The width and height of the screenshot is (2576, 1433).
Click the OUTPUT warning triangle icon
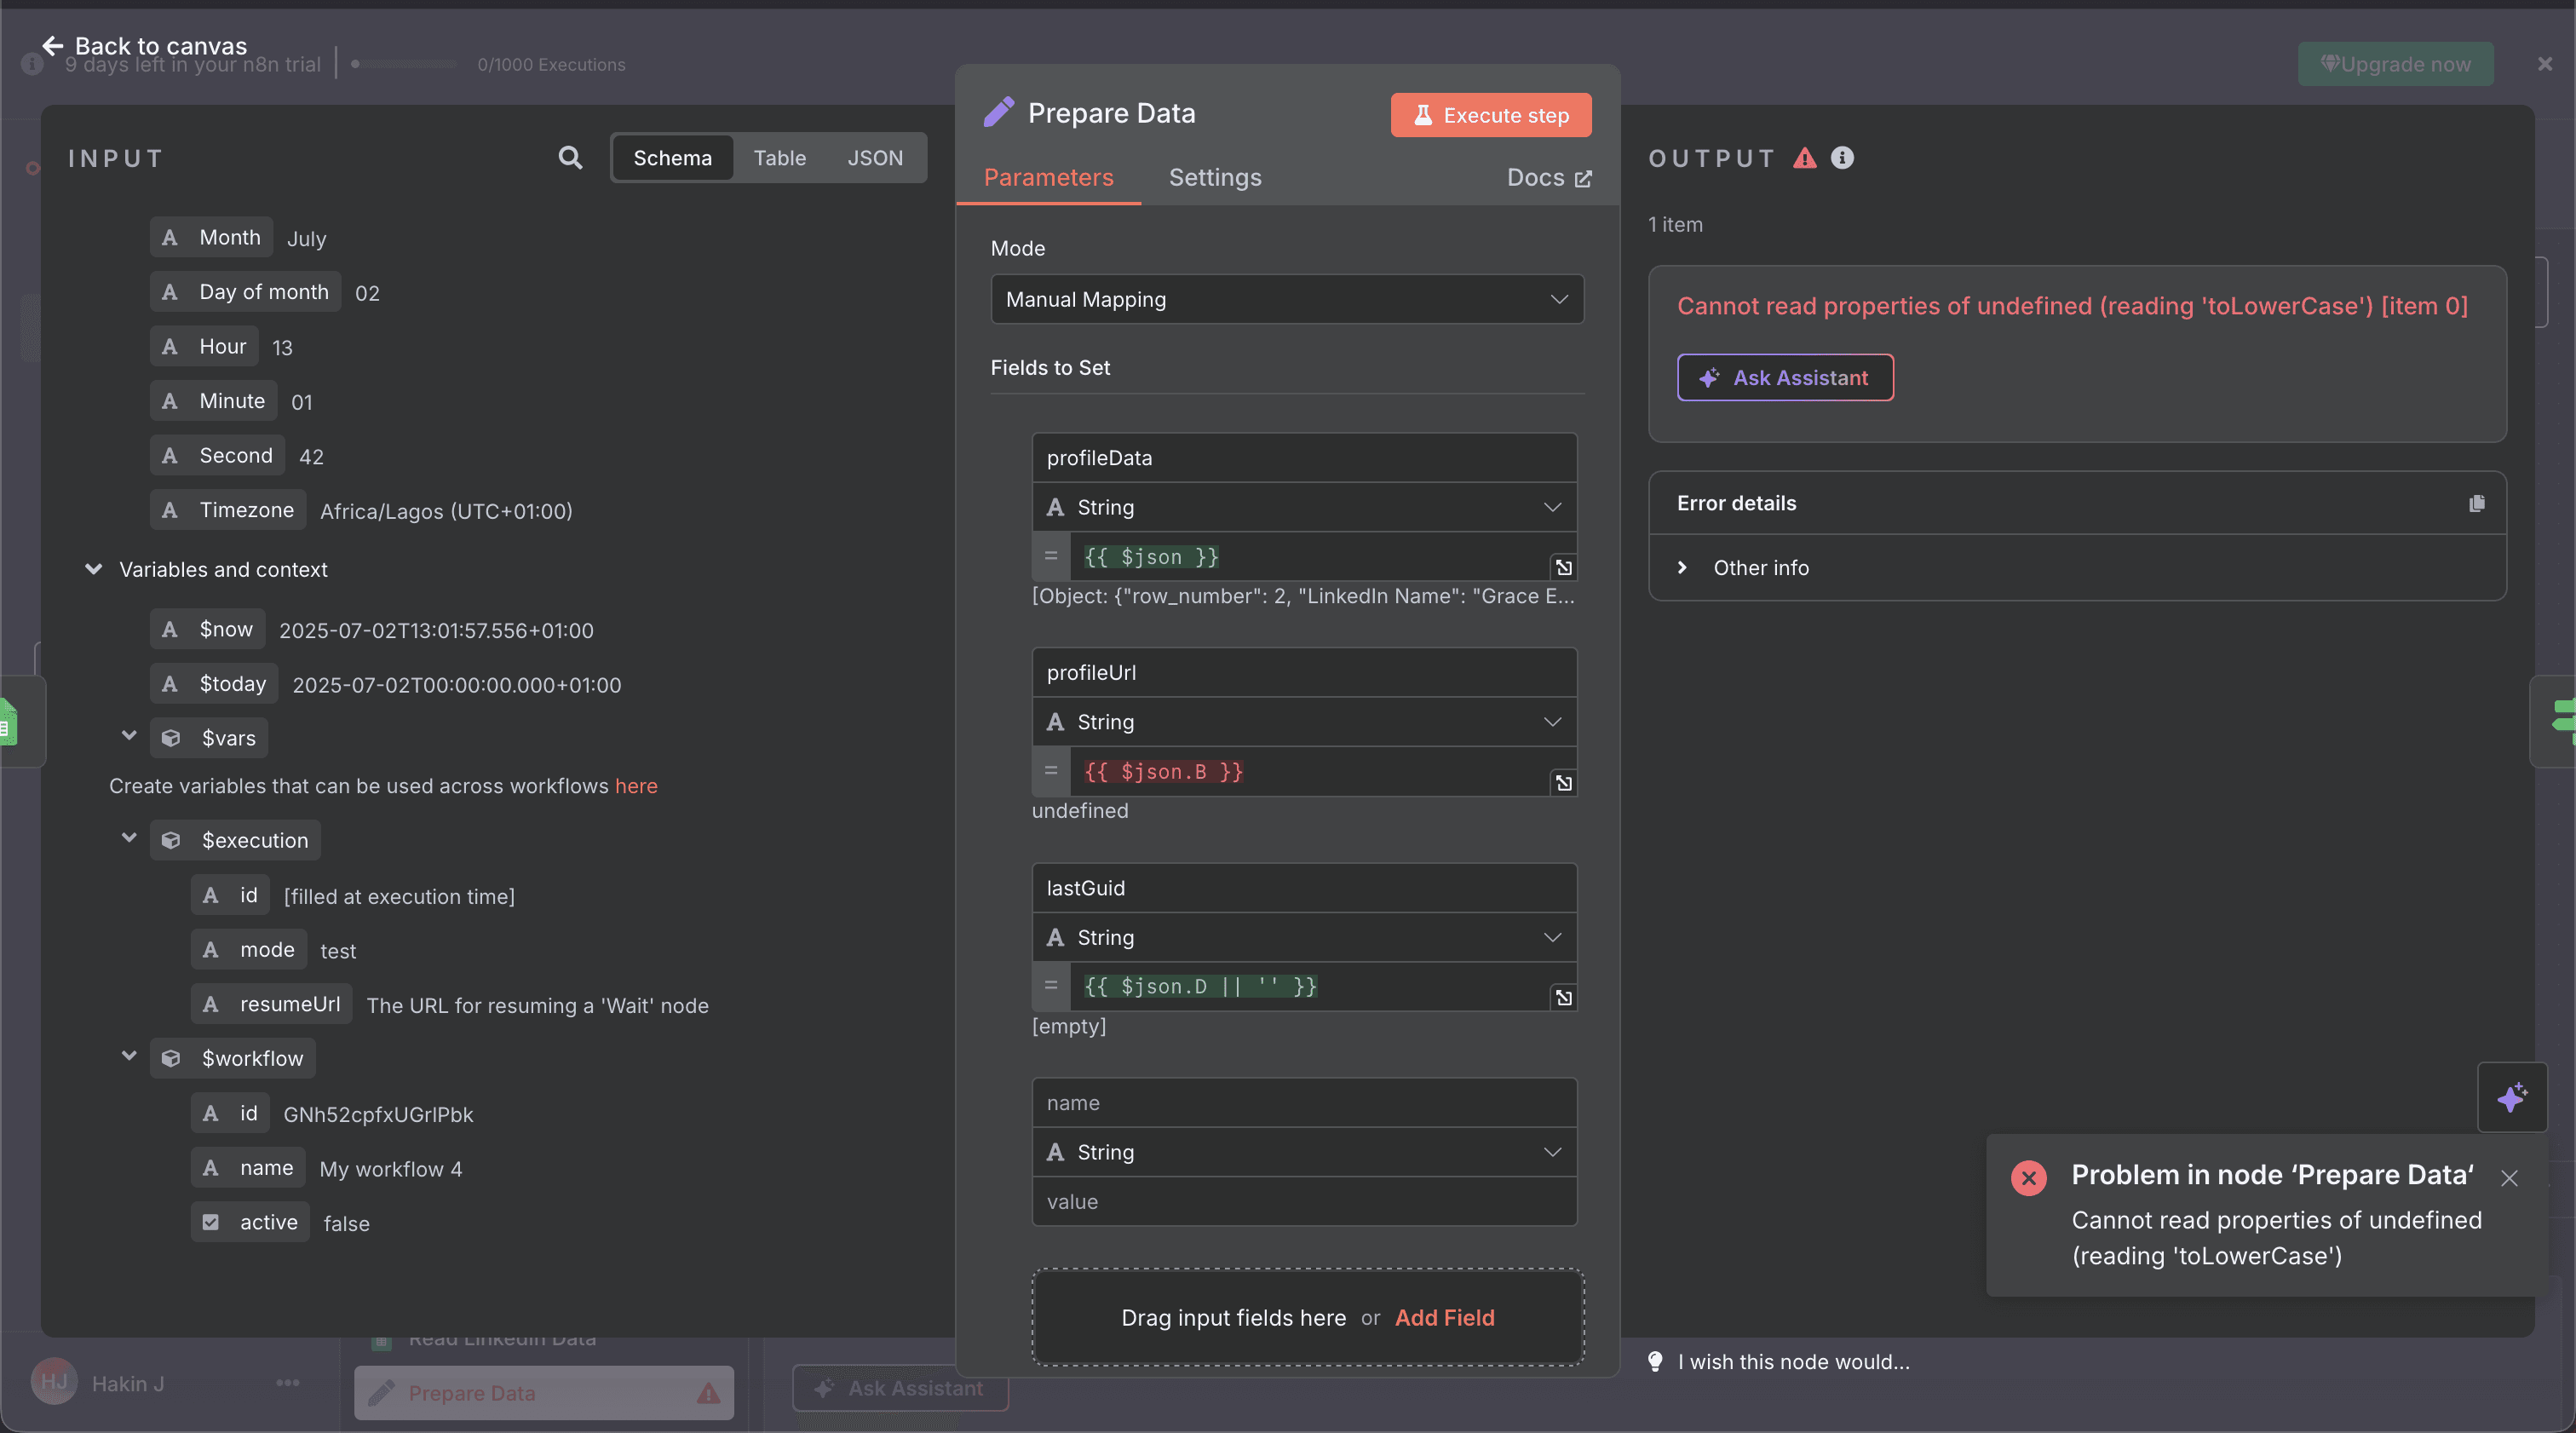click(x=1804, y=158)
